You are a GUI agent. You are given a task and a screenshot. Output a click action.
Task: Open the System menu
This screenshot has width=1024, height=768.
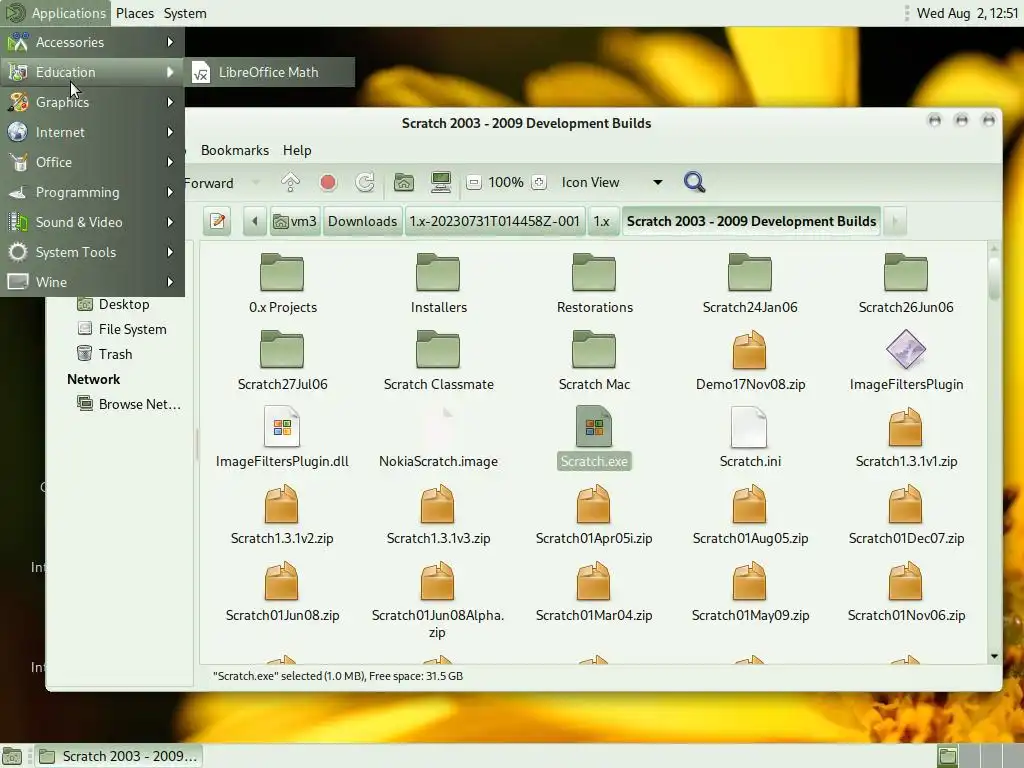tap(185, 13)
